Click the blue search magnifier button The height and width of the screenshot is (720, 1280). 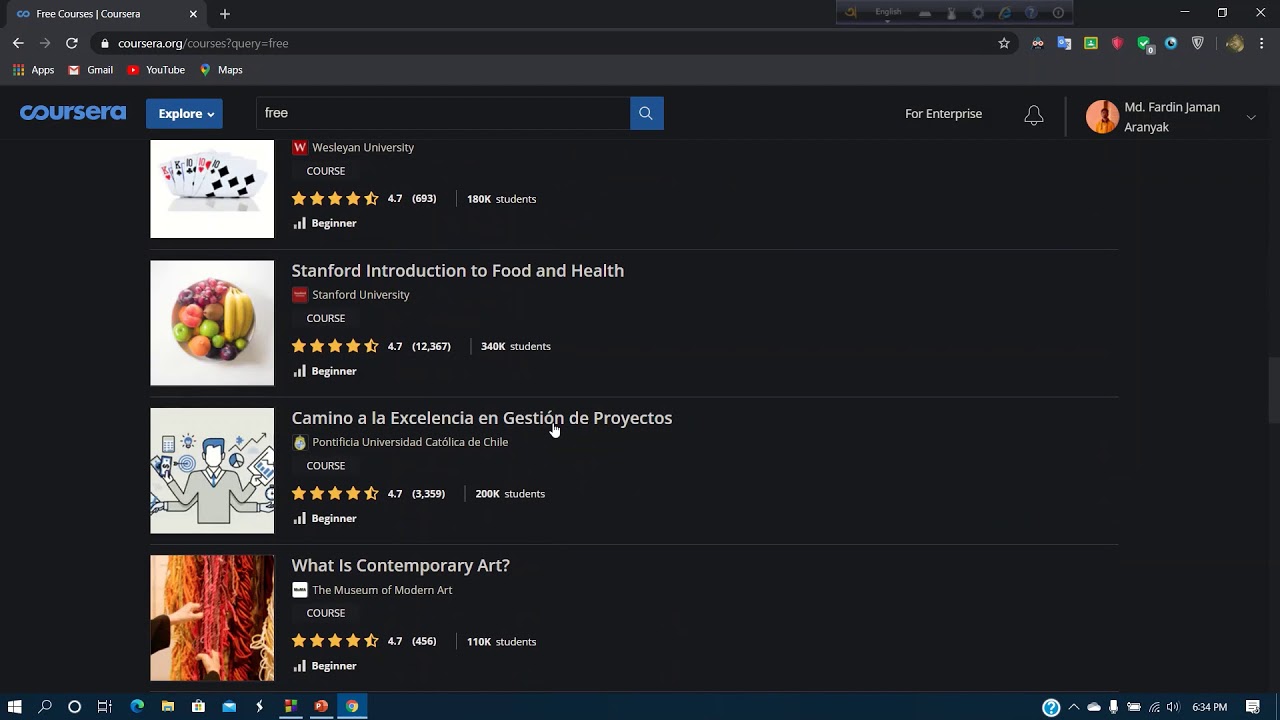point(646,113)
